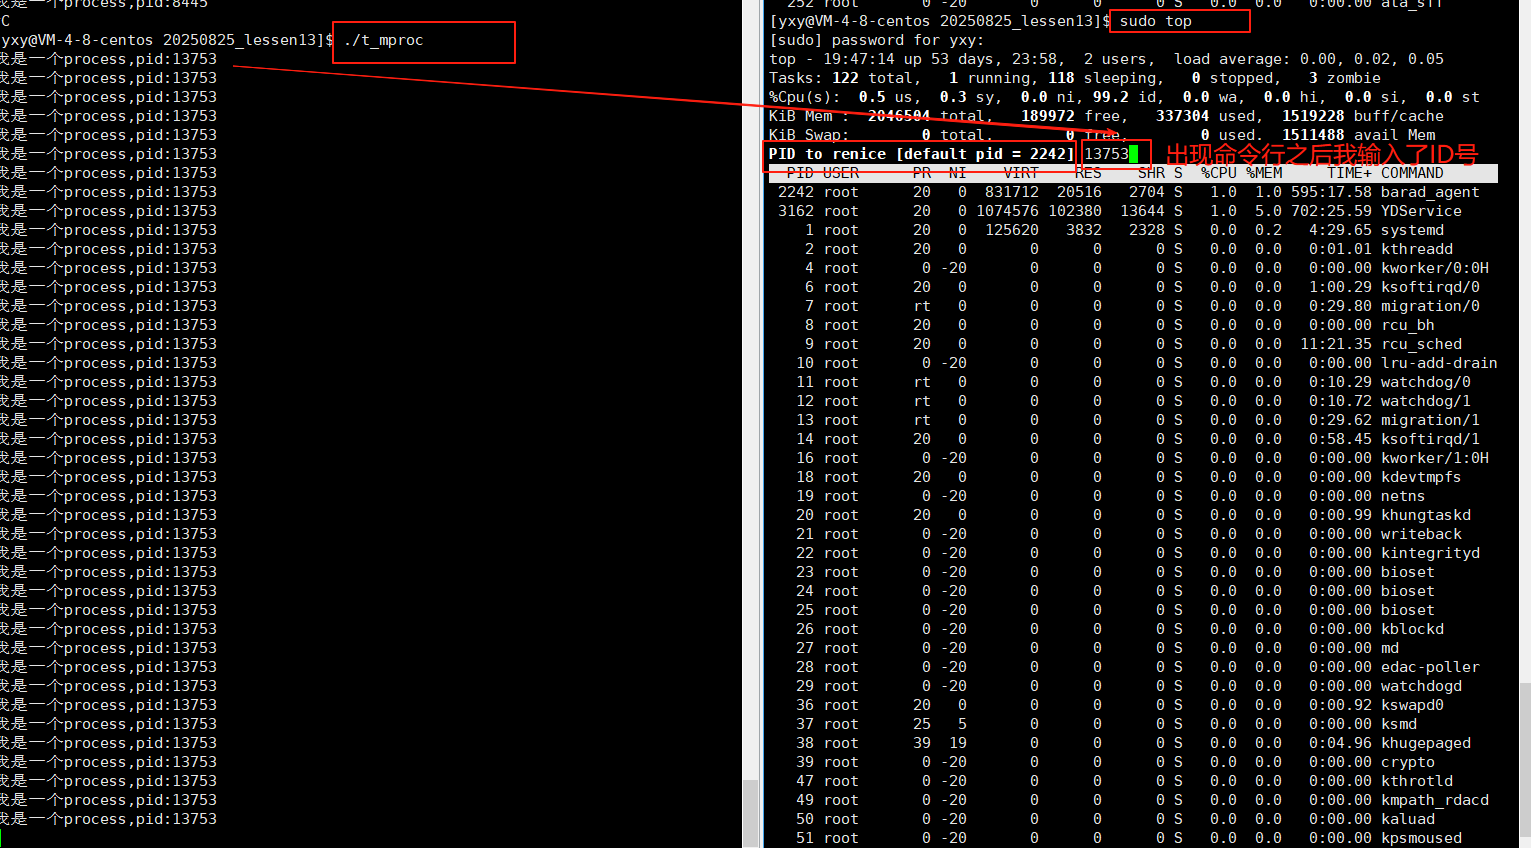Select the khugepaged process row
Viewport: 1531px width, 848px height.
(x=1133, y=743)
